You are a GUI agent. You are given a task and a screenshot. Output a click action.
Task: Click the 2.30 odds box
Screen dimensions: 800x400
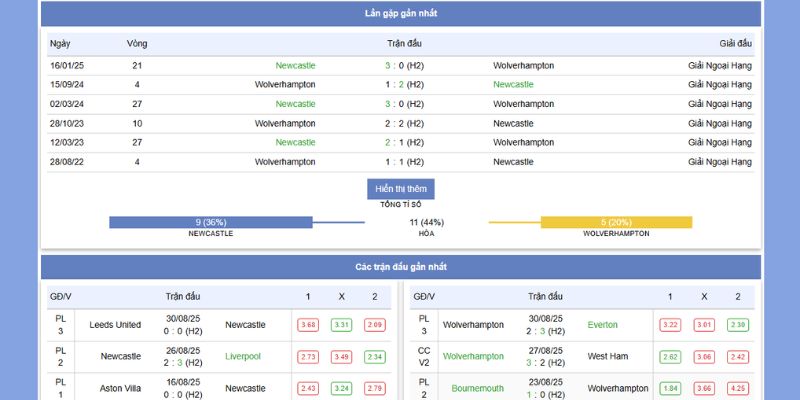click(x=738, y=325)
